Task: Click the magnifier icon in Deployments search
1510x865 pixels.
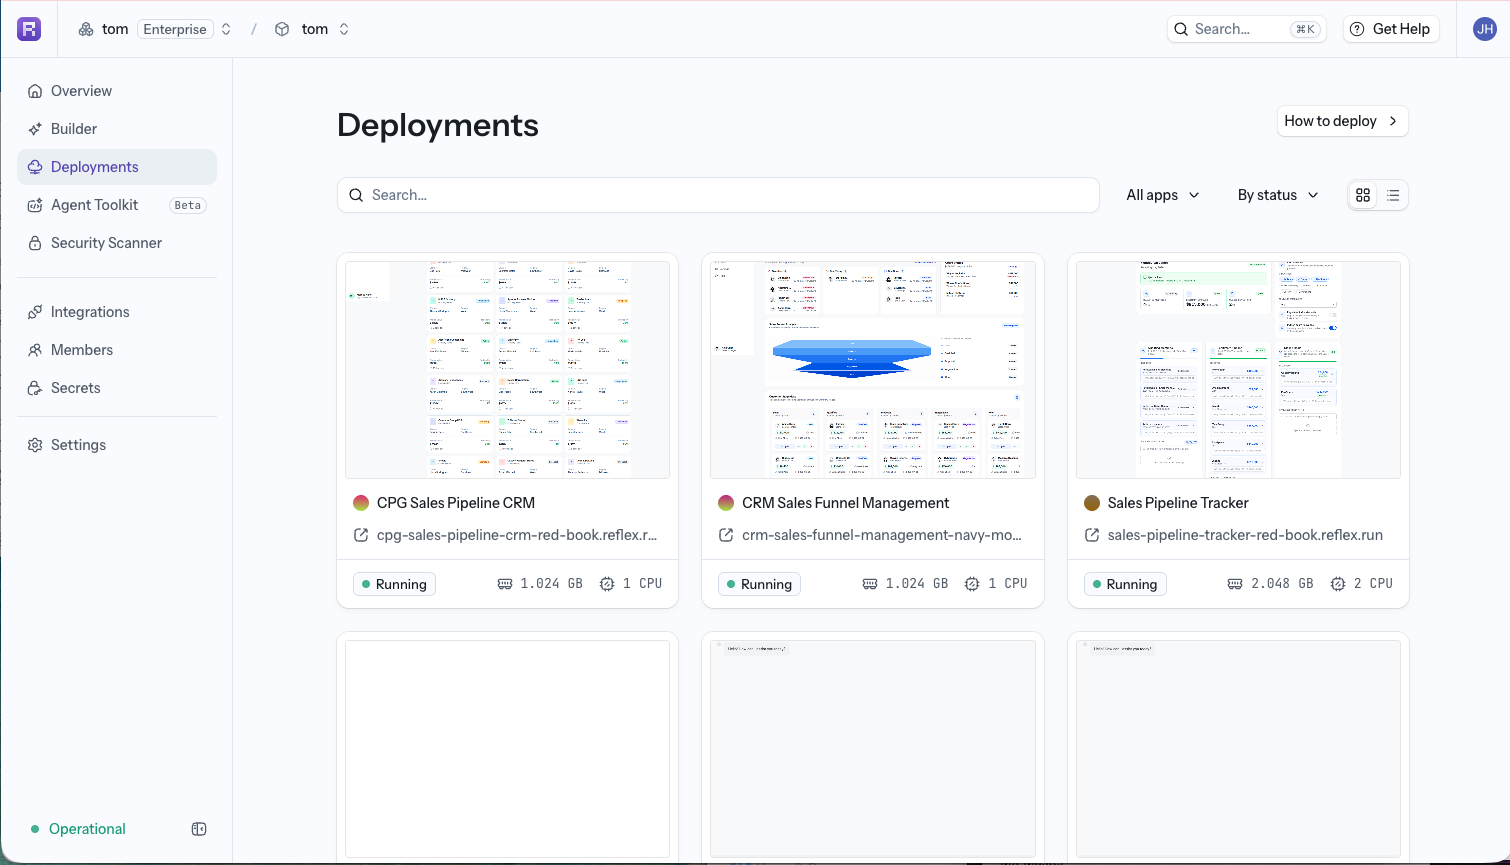Action: click(356, 195)
